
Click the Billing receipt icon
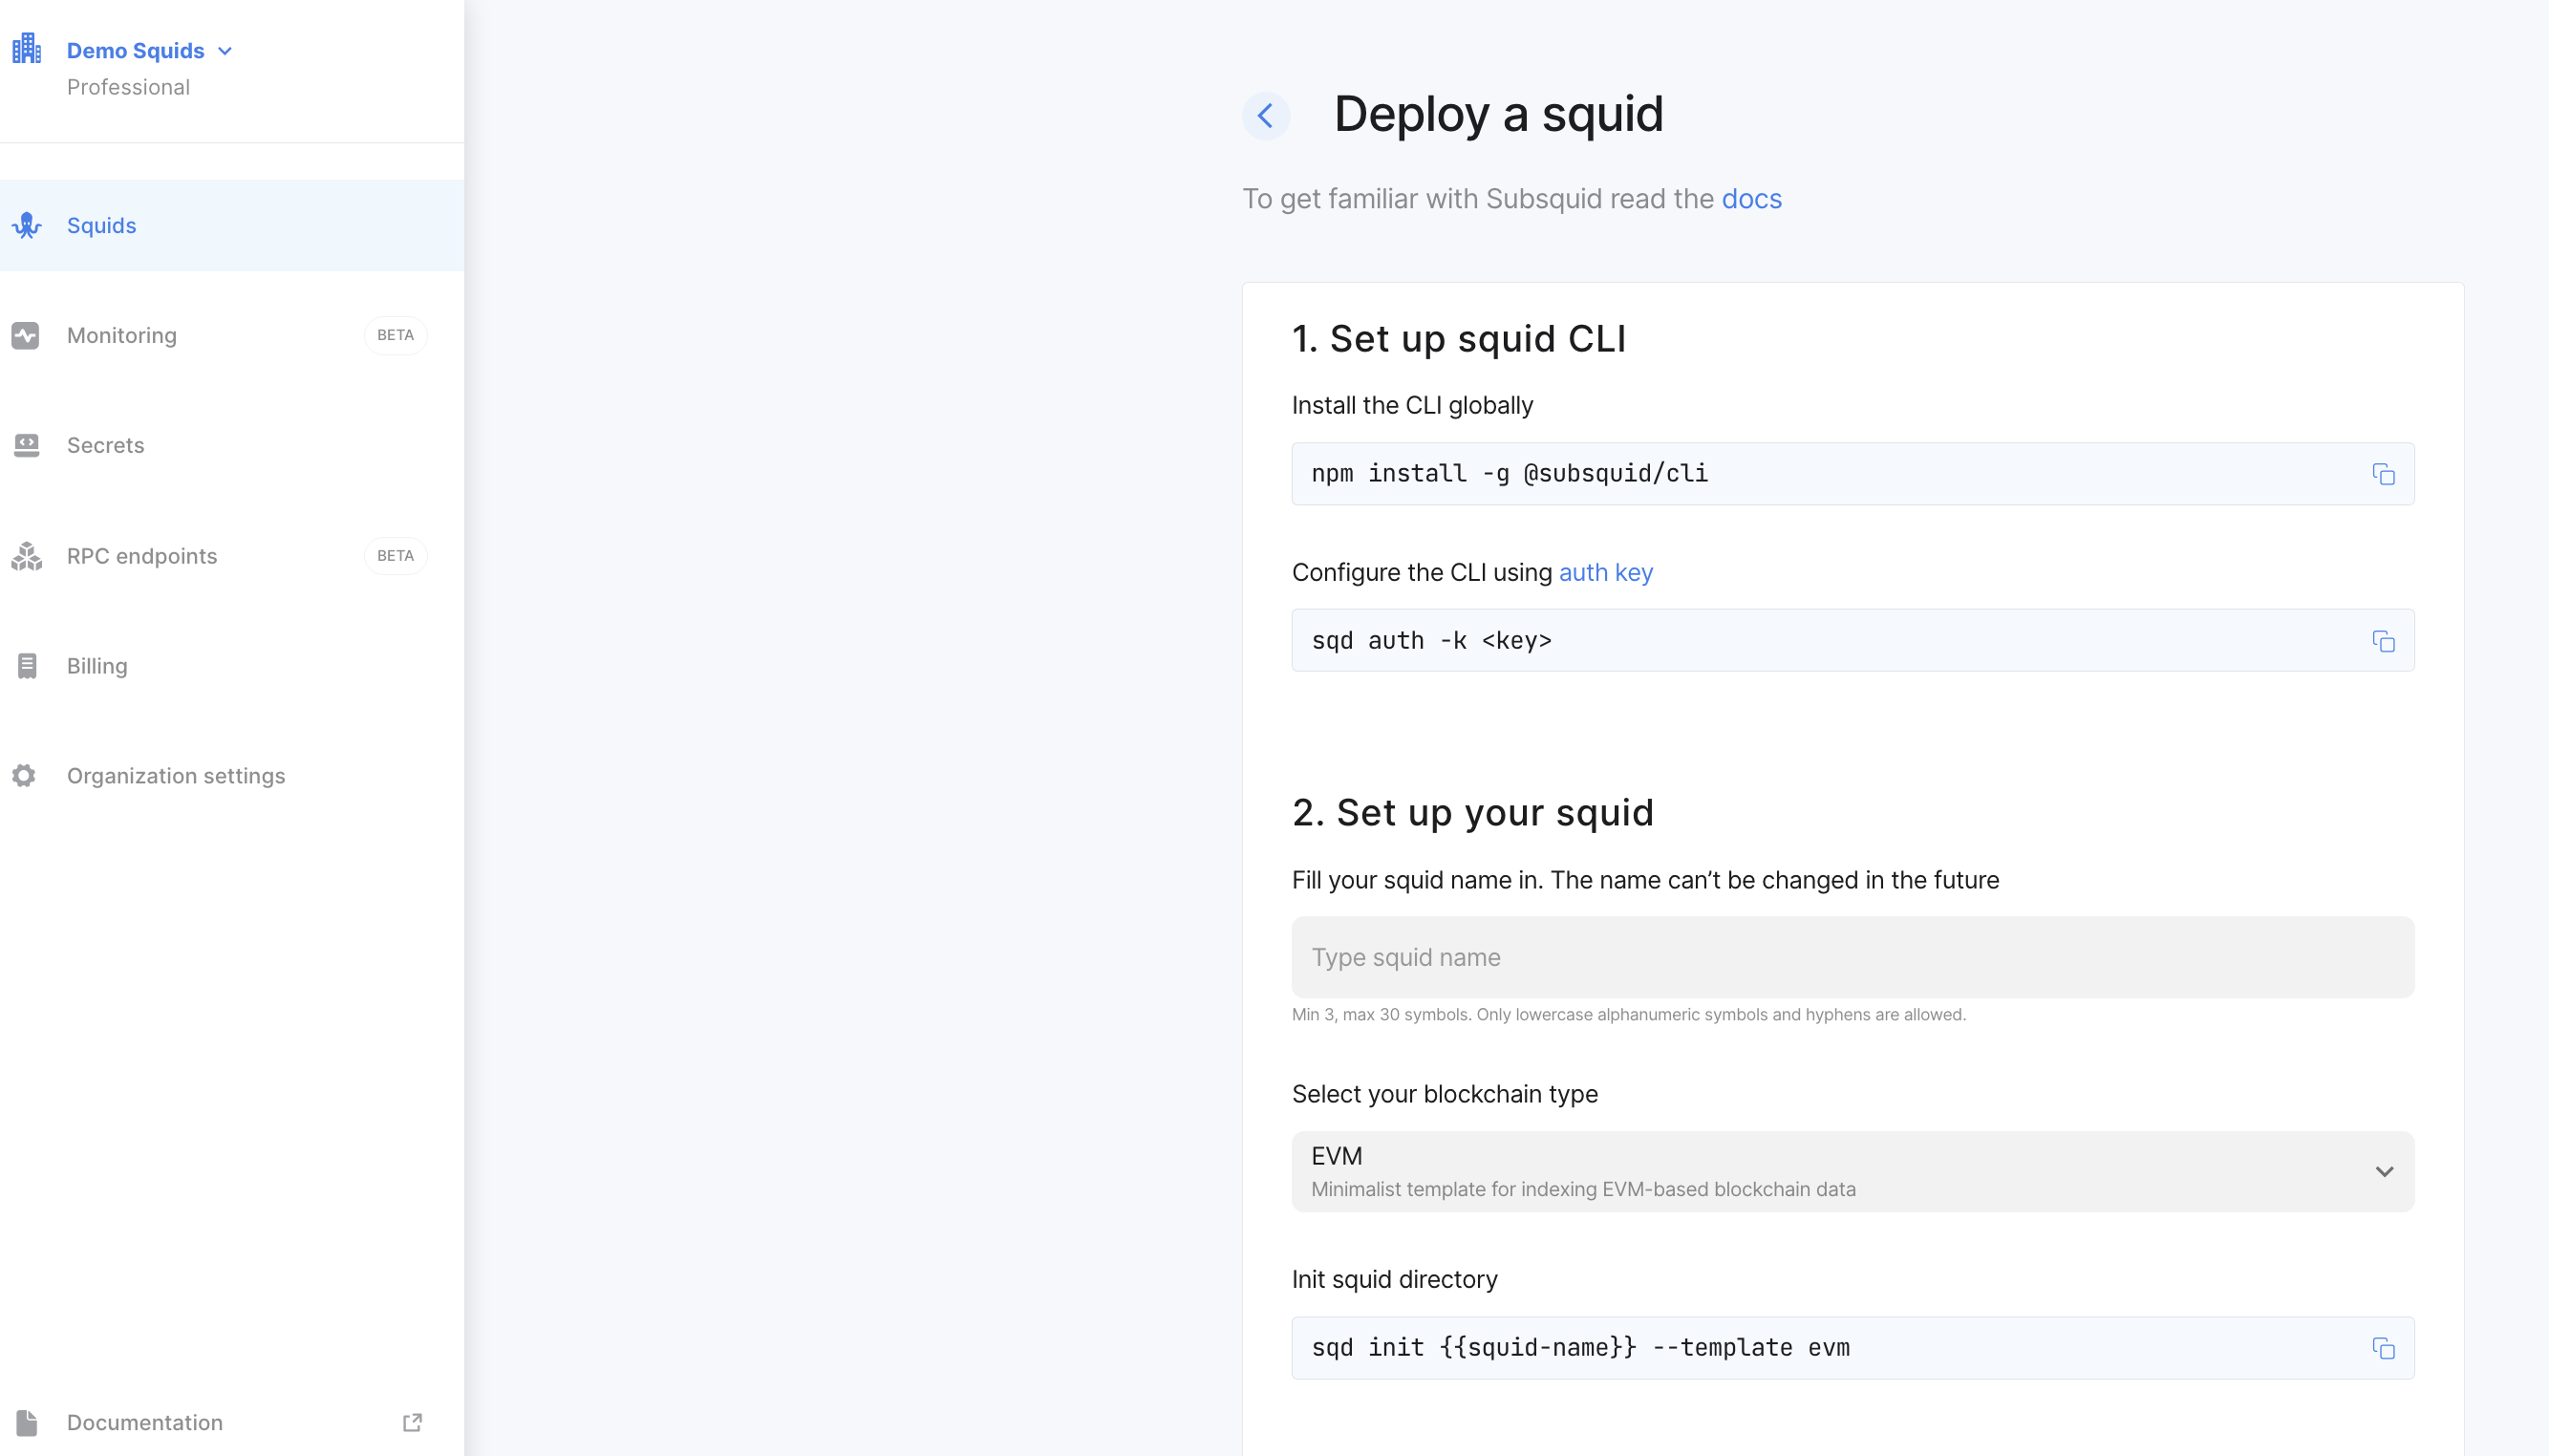pyautogui.click(x=27, y=666)
